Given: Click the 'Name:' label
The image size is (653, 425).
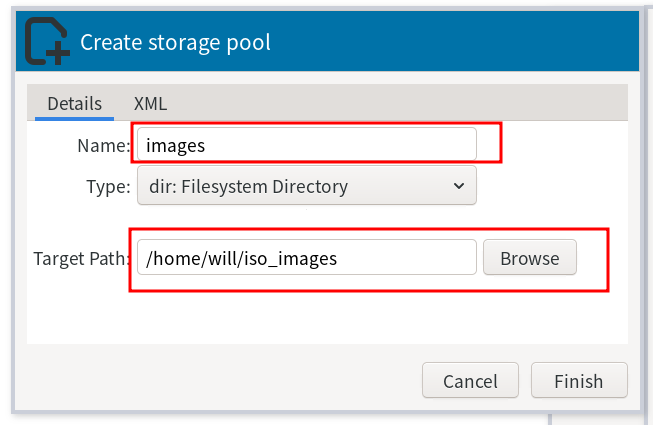Looking at the screenshot, I should pos(103,146).
